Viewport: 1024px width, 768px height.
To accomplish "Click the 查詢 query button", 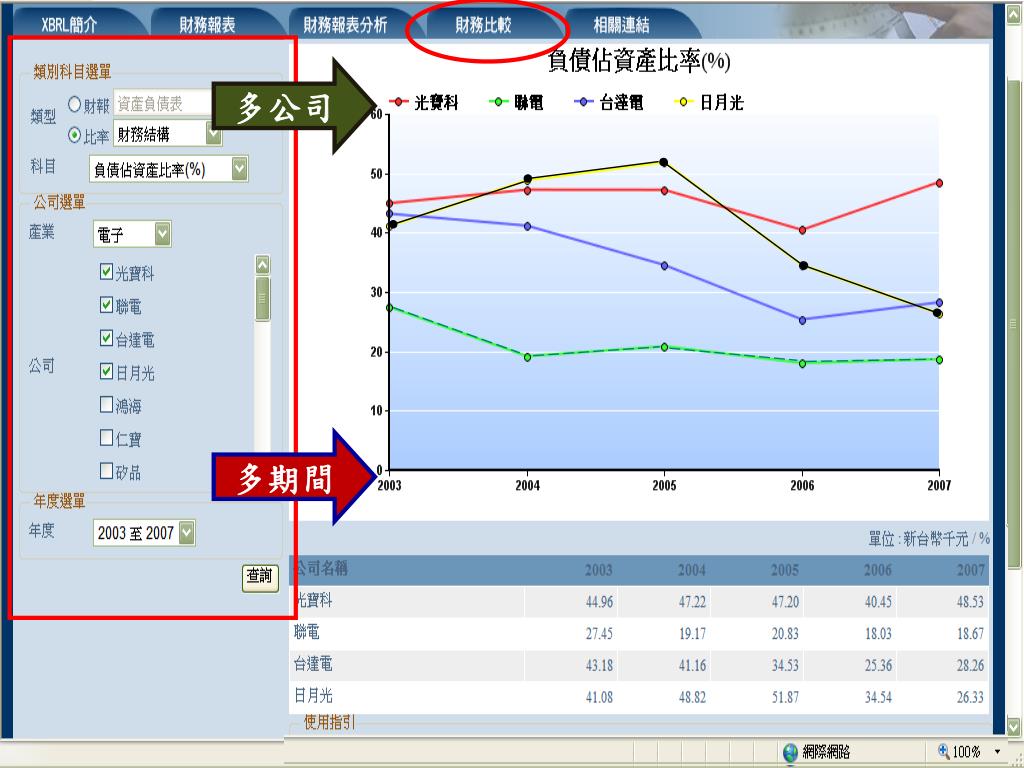I will [x=260, y=577].
